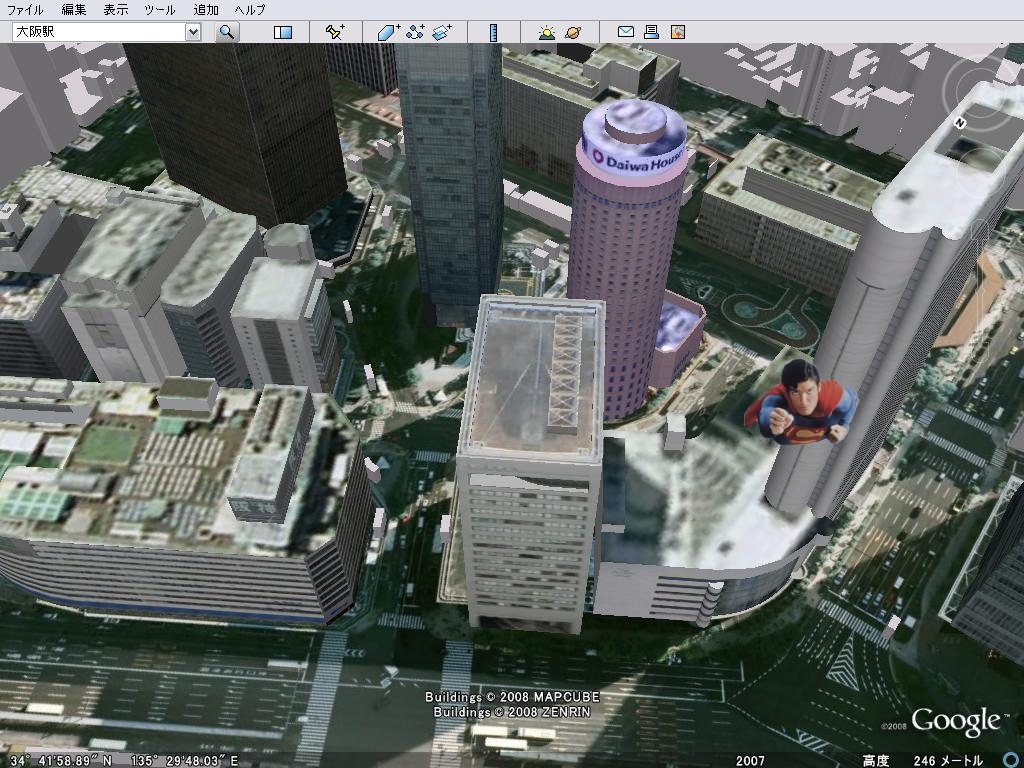This screenshot has width=1024, height=768.
Task: Open the 編集 menu
Action: [73, 10]
